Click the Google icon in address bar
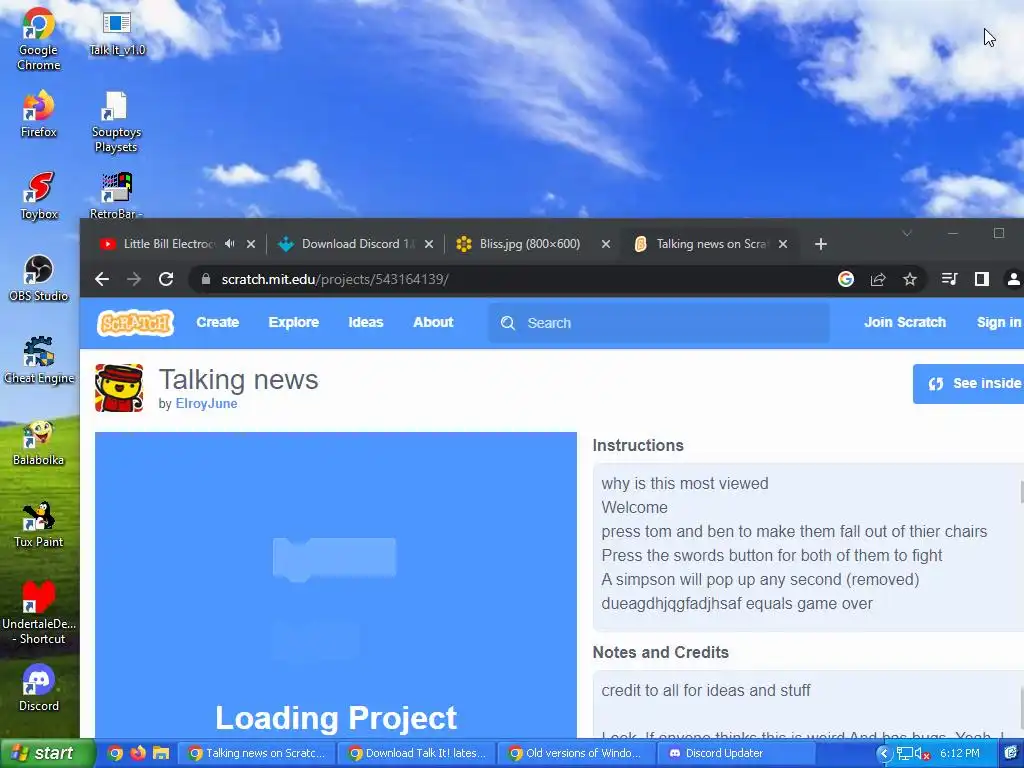This screenshot has height=768, width=1024. tap(846, 280)
